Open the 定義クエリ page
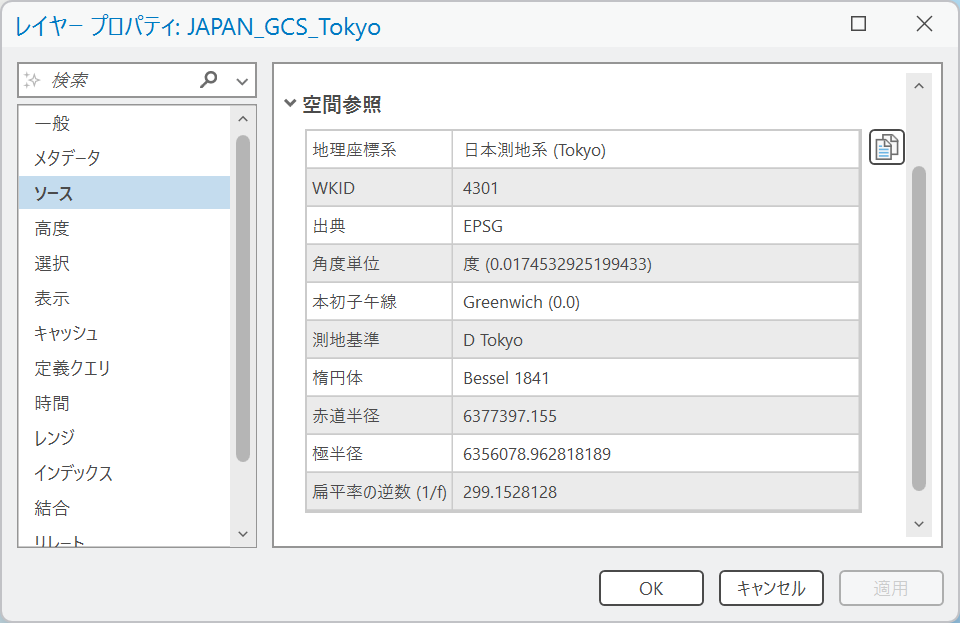This screenshot has width=960, height=623. pyautogui.click(x=72, y=368)
